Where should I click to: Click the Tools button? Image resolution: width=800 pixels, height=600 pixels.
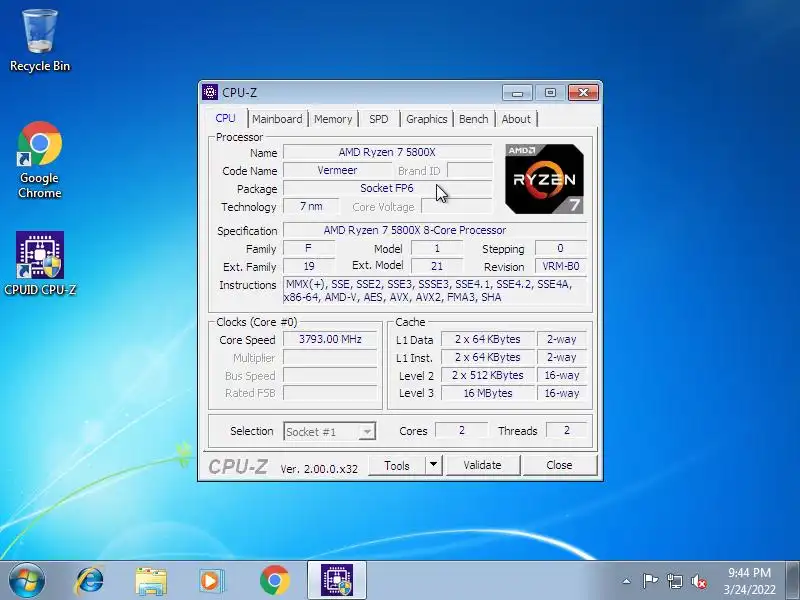click(x=397, y=465)
